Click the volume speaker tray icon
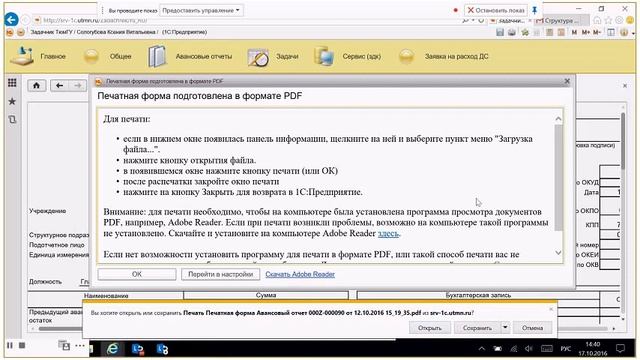 pos(529,349)
